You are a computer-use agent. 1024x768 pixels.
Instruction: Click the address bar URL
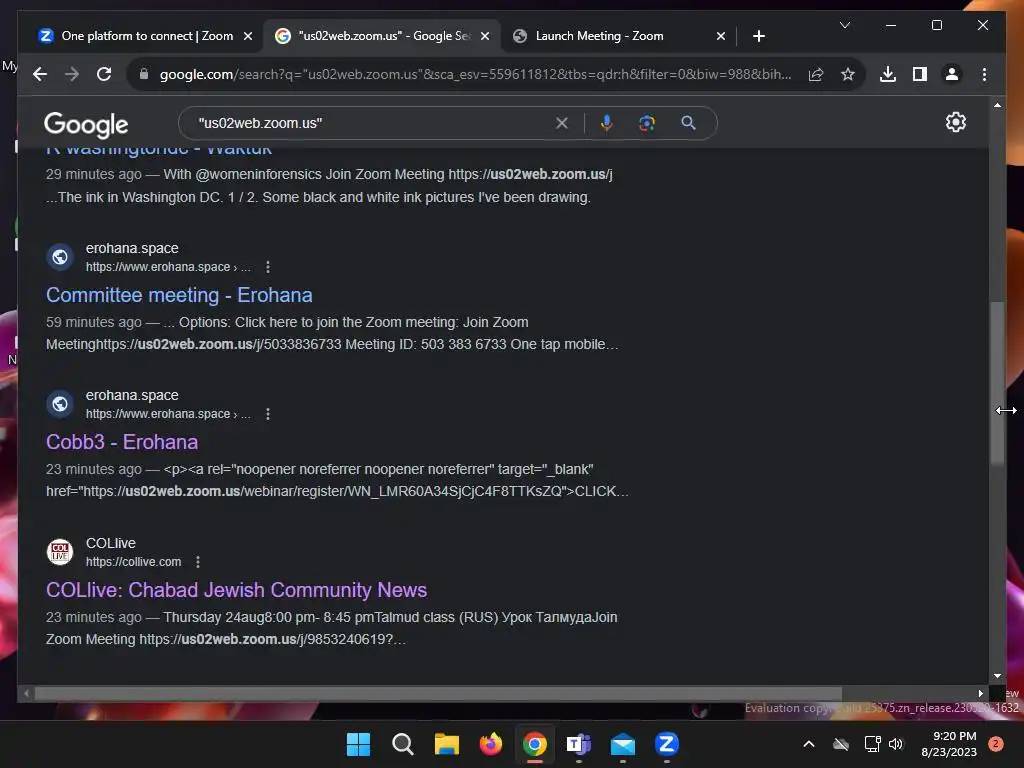pos(475,74)
